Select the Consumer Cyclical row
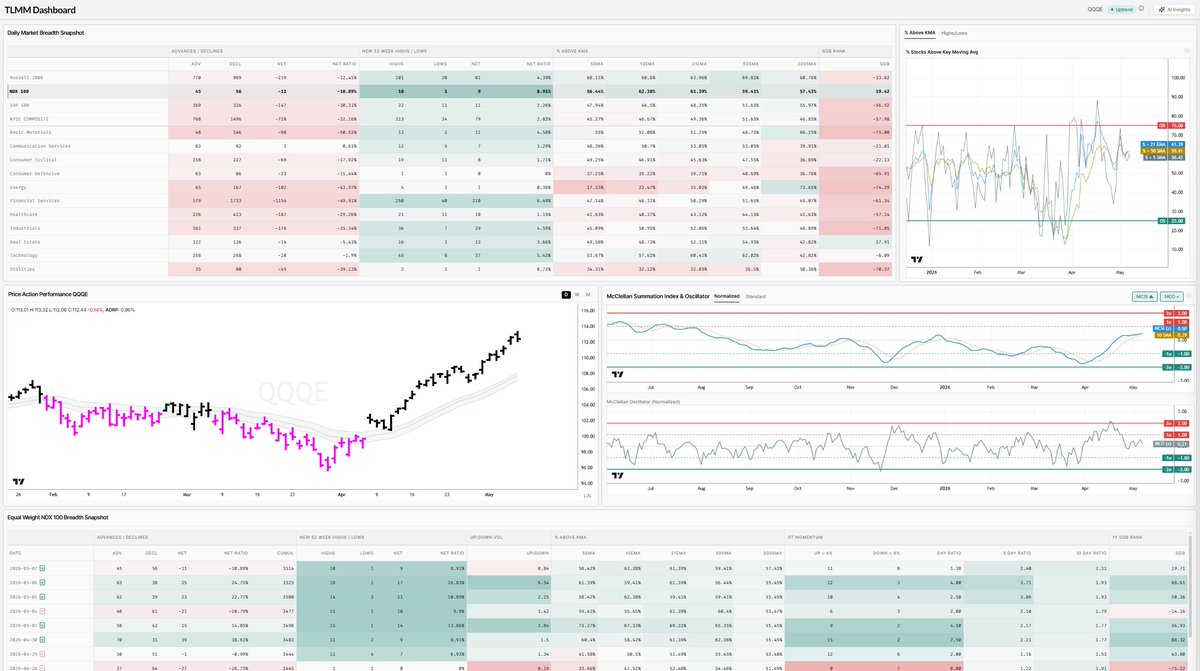The image size is (1200, 671). pos(449,159)
